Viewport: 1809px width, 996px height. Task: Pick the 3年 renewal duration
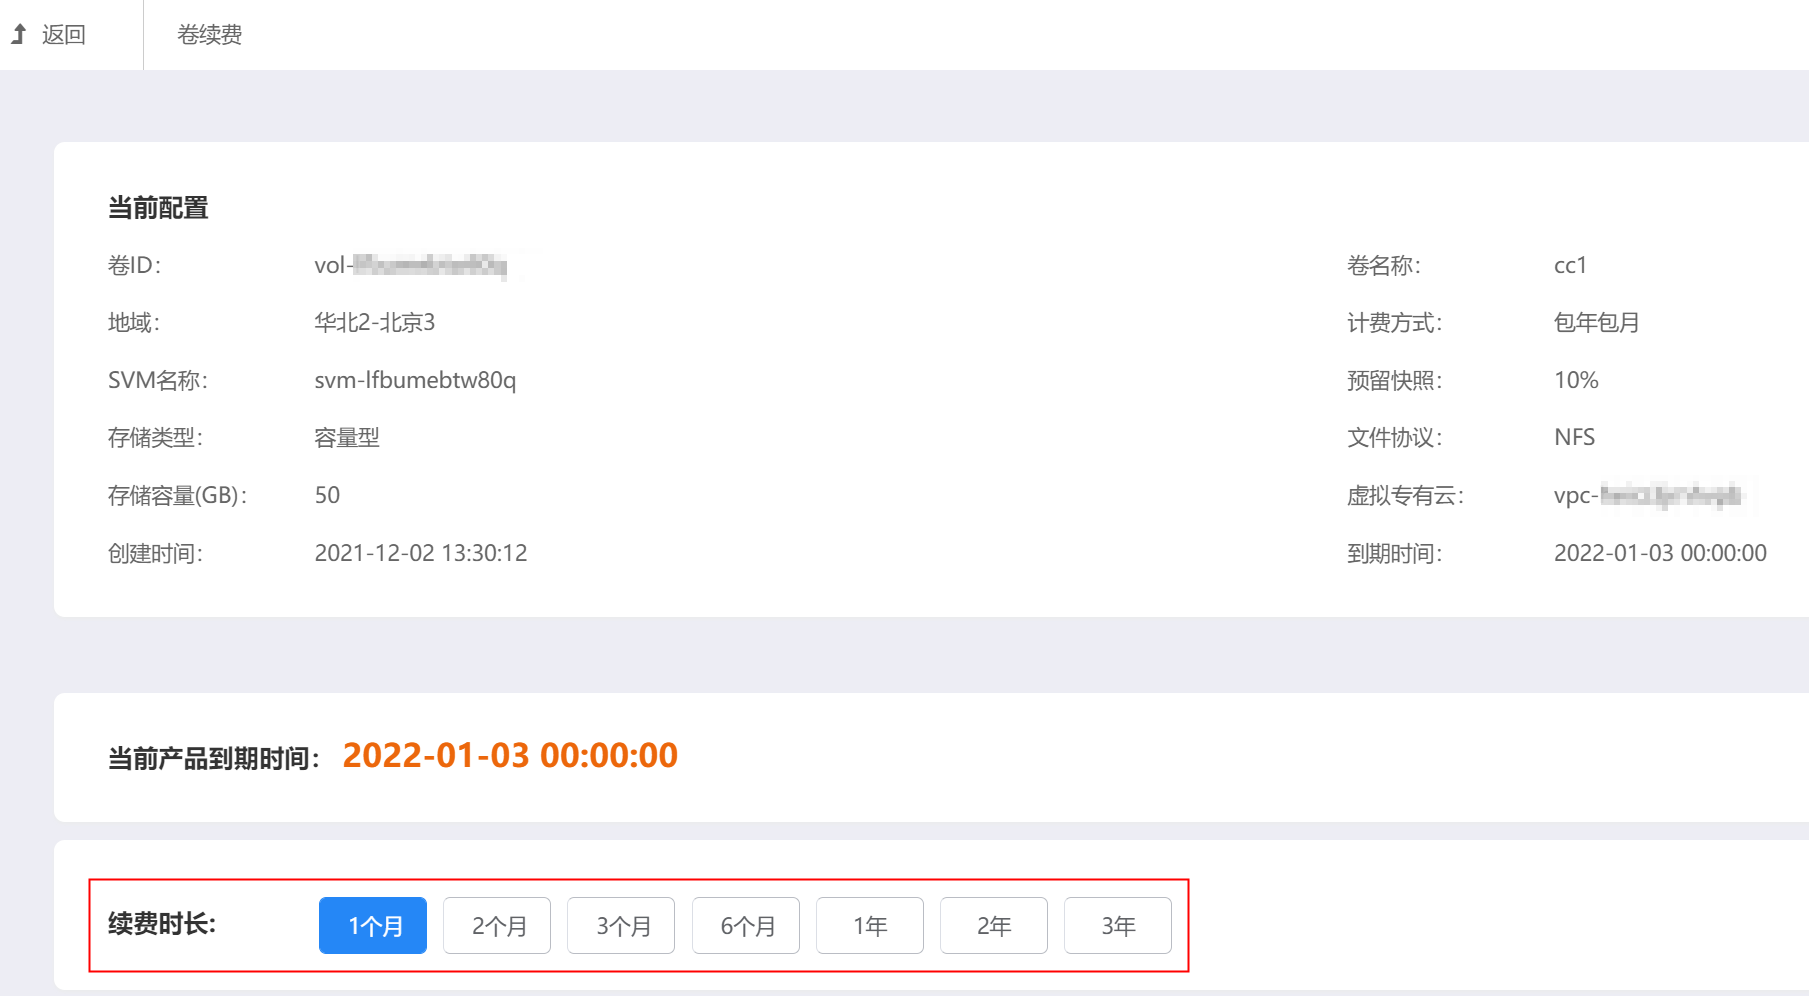click(1118, 926)
